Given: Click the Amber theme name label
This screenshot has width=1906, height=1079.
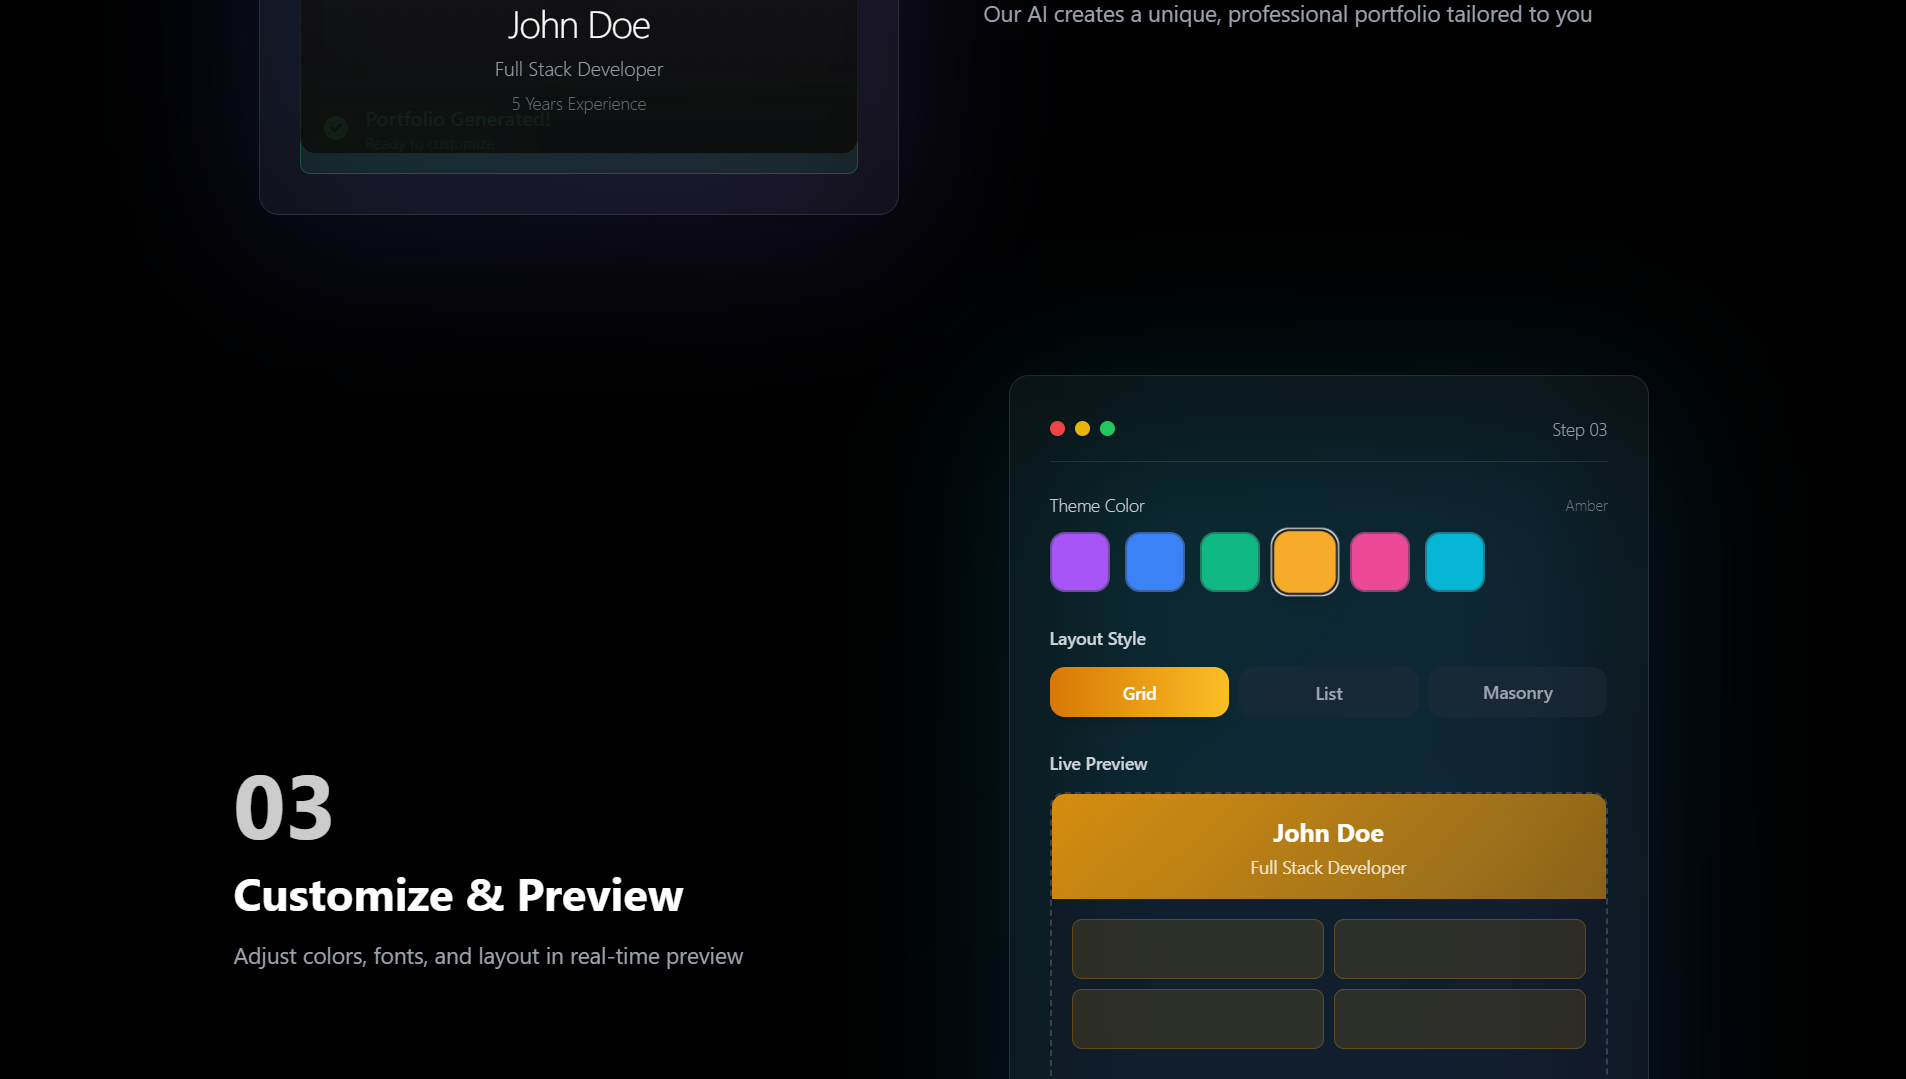Looking at the screenshot, I should 1585,505.
